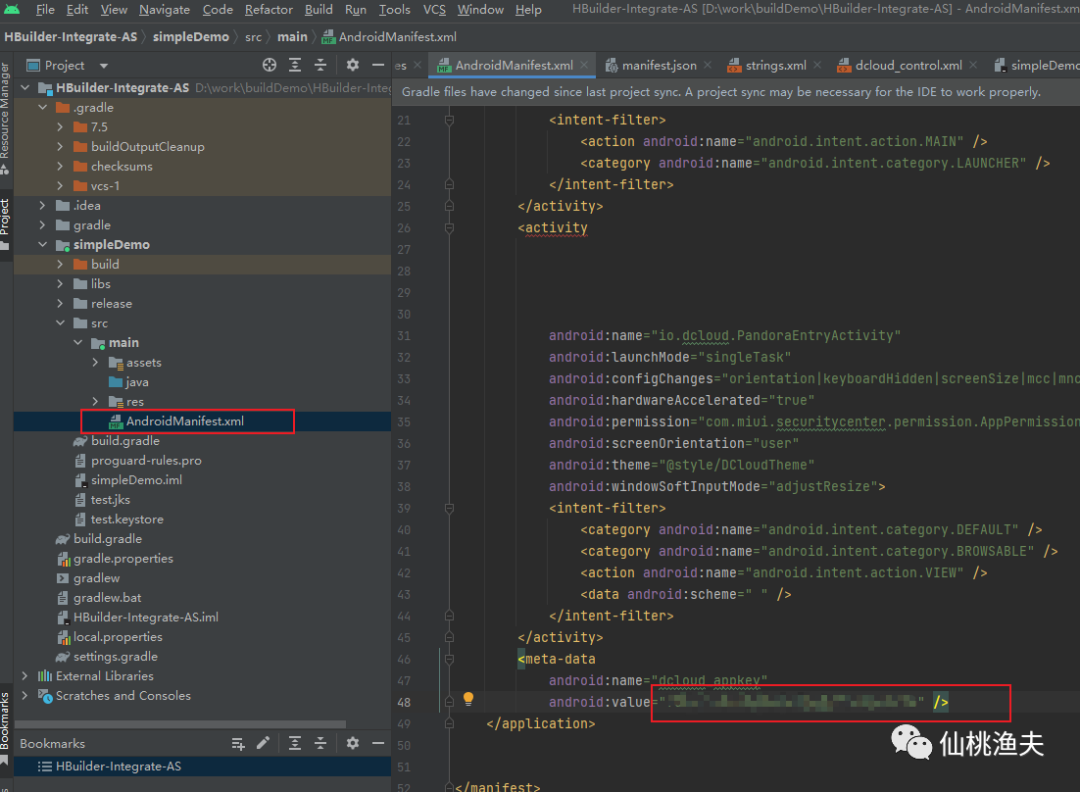Open the Build menu
This screenshot has width=1080, height=792.
coord(319,10)
